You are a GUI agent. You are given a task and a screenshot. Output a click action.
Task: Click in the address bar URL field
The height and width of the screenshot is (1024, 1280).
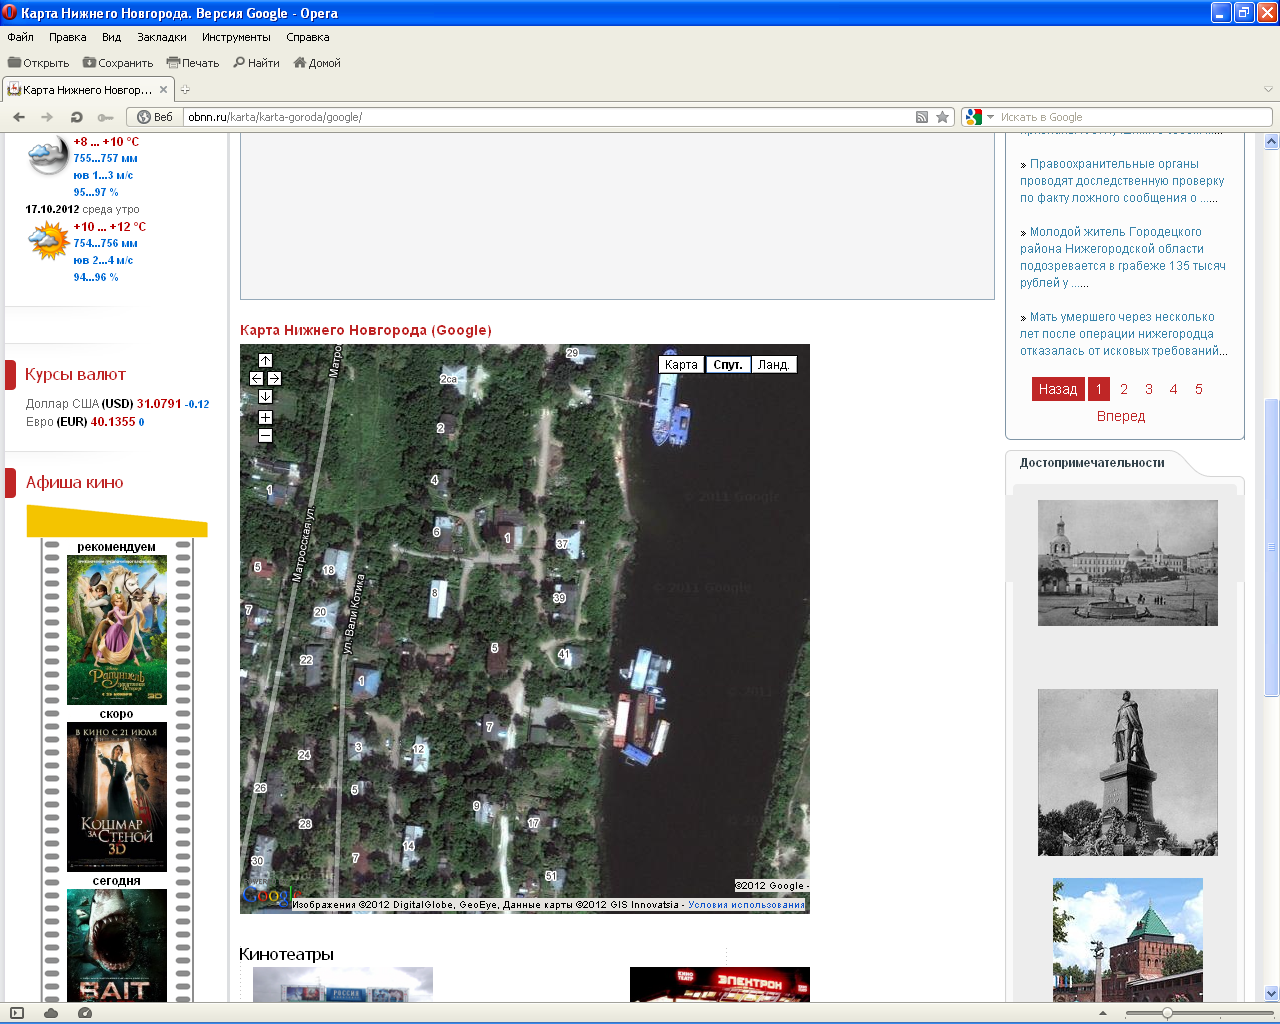pyautogui.click(x=548, y=117)
